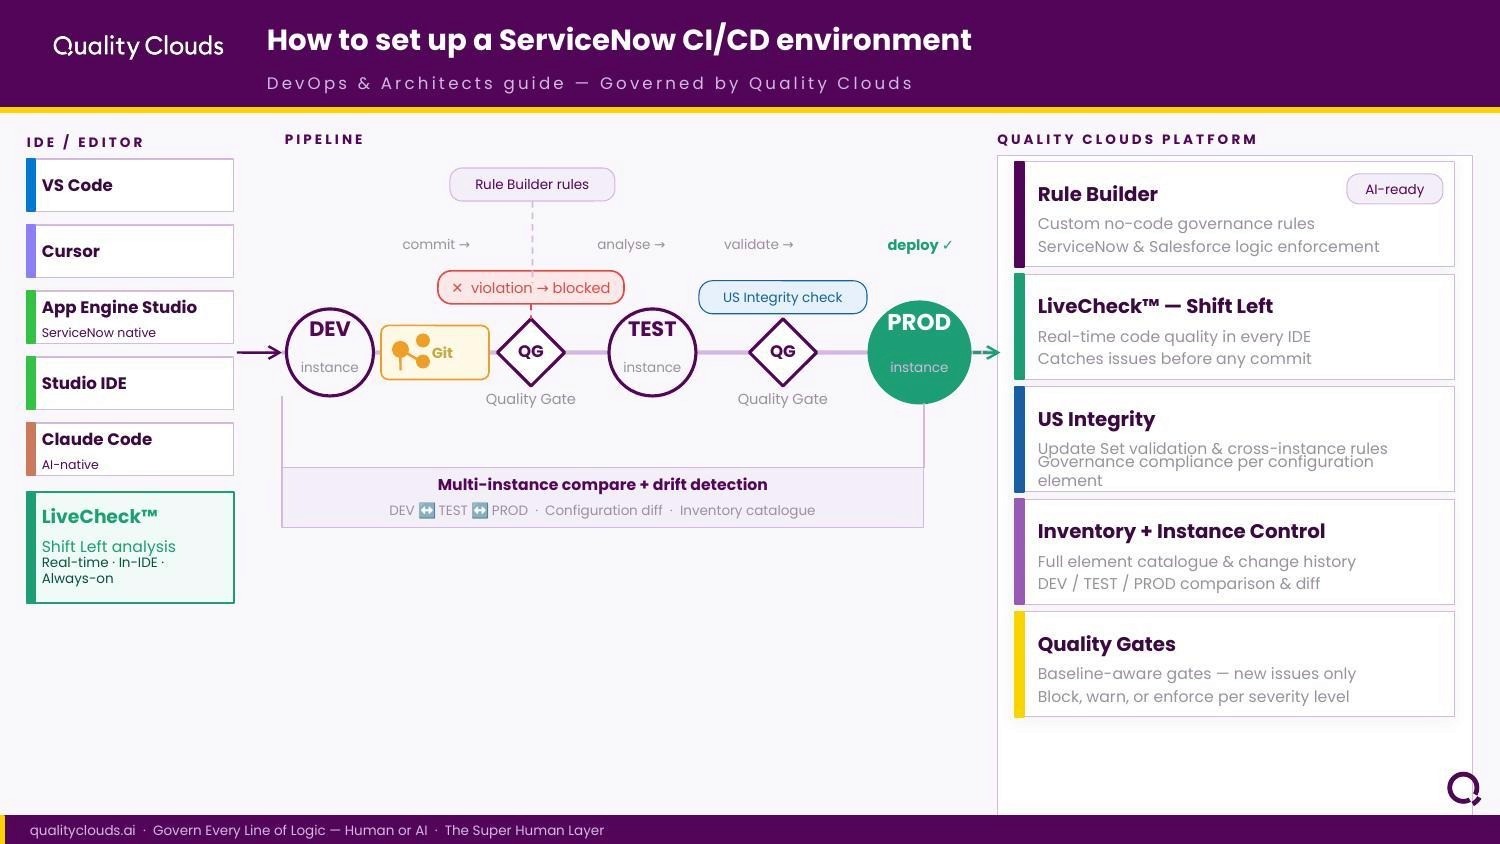The image size is (1500, 844).
Task: Click the 'Configuration diff' text
Action: [603, 510]
